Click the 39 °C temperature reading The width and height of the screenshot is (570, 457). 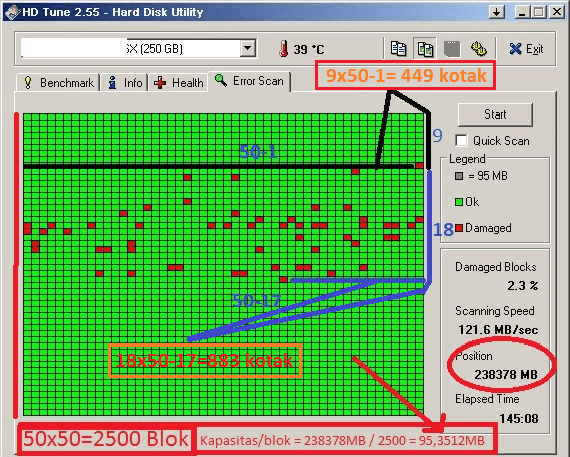point(308,49)
